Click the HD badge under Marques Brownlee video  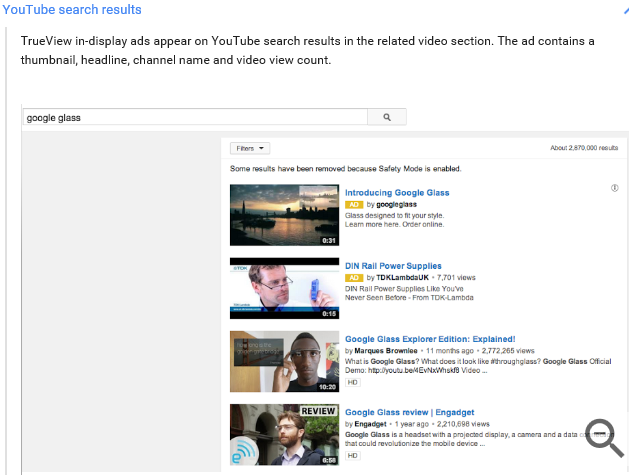tap(353, 382)
